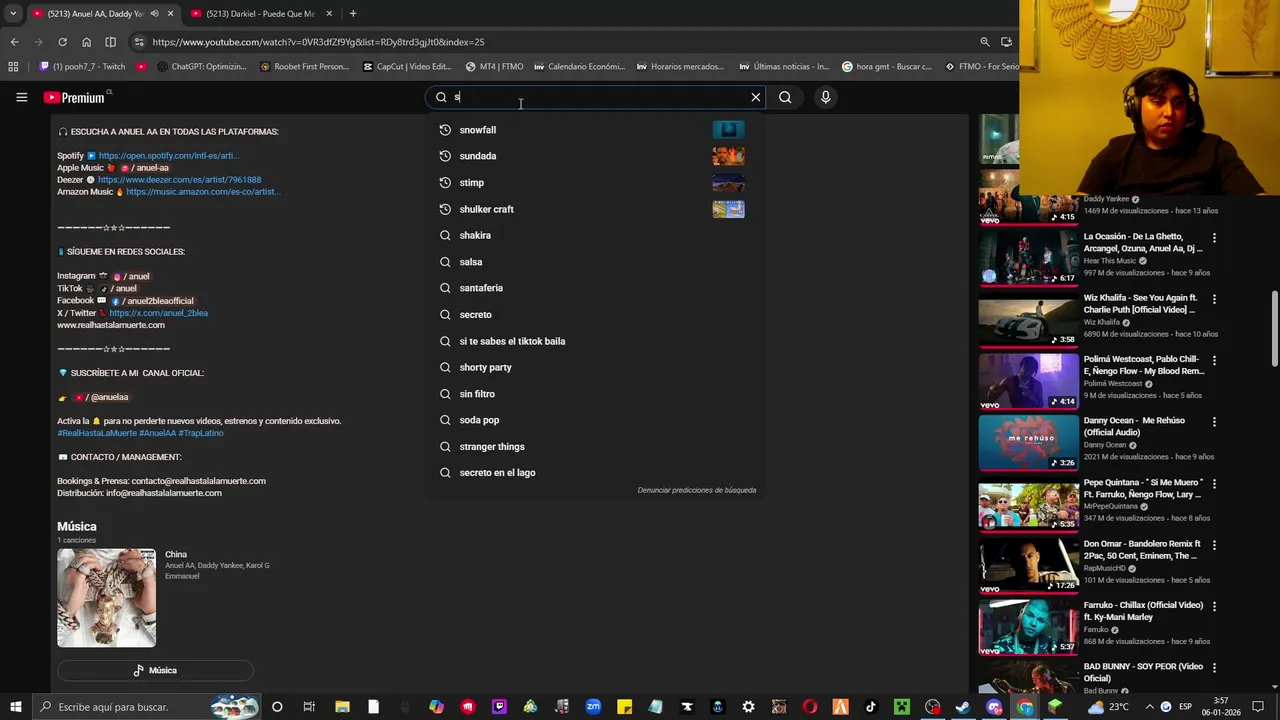Image resolution: width=1280 pixels, height=720 pixels.
Task: Go to the YouTube Premium home logo
Action: click(x=74, y=97)
